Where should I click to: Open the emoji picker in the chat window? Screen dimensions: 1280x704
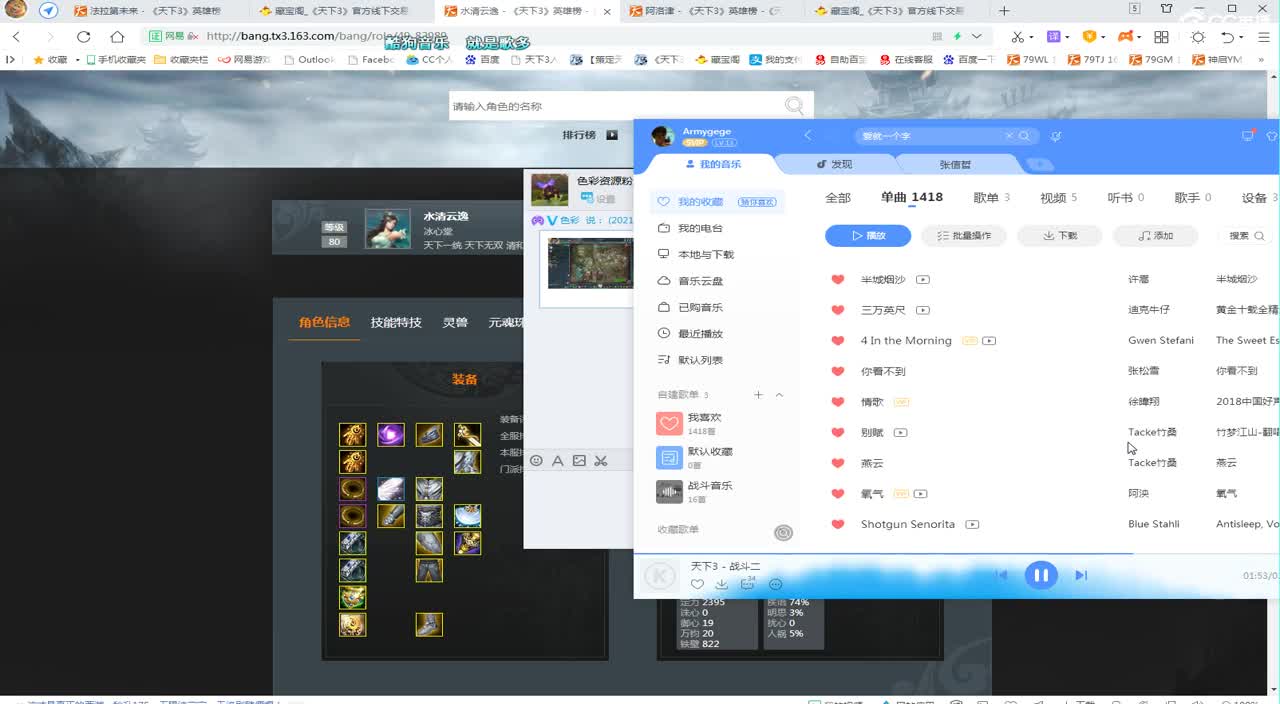coord(536,460)
